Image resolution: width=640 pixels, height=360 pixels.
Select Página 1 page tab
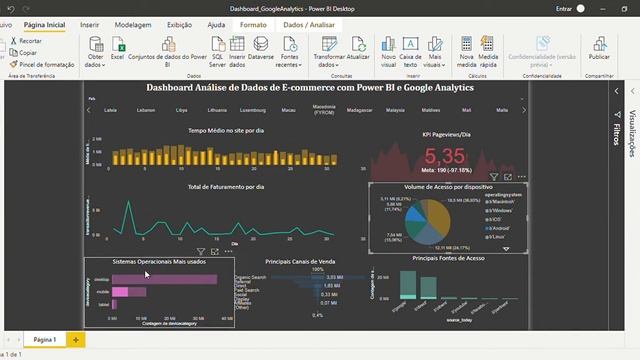coord(44,340)
